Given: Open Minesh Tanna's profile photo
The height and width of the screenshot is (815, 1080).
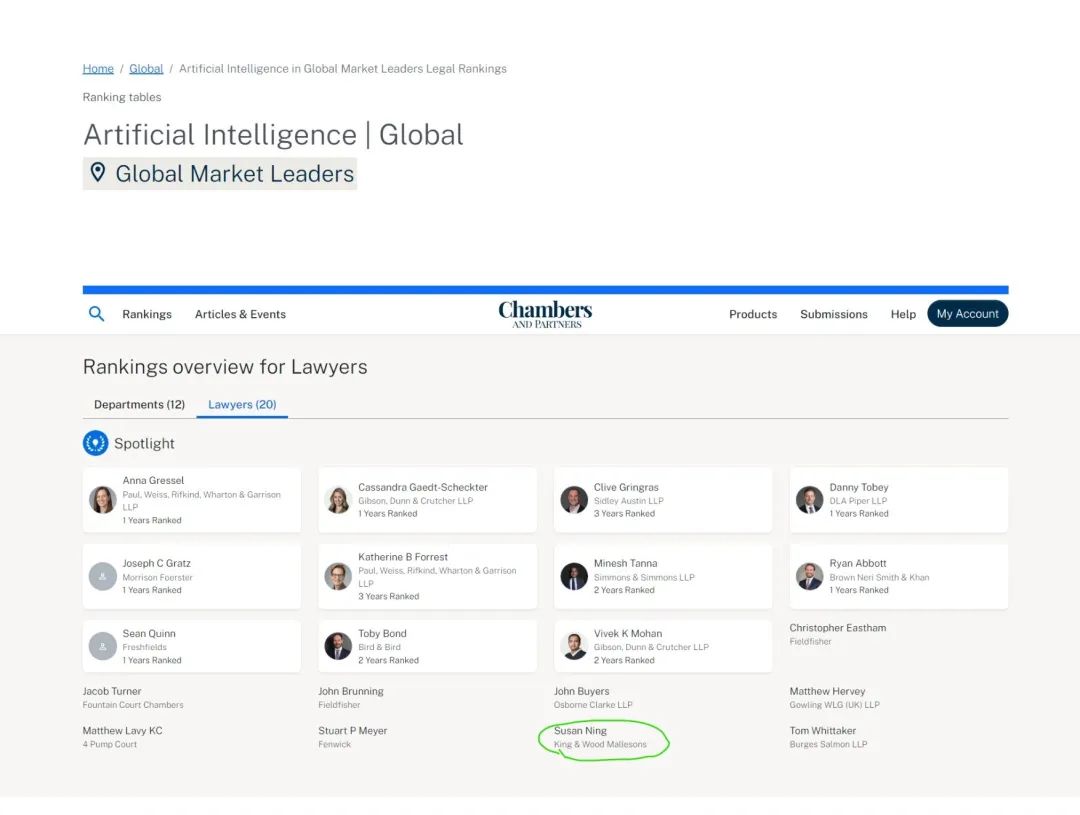Looking at the screenshot, I should click(x=574, y=577).
